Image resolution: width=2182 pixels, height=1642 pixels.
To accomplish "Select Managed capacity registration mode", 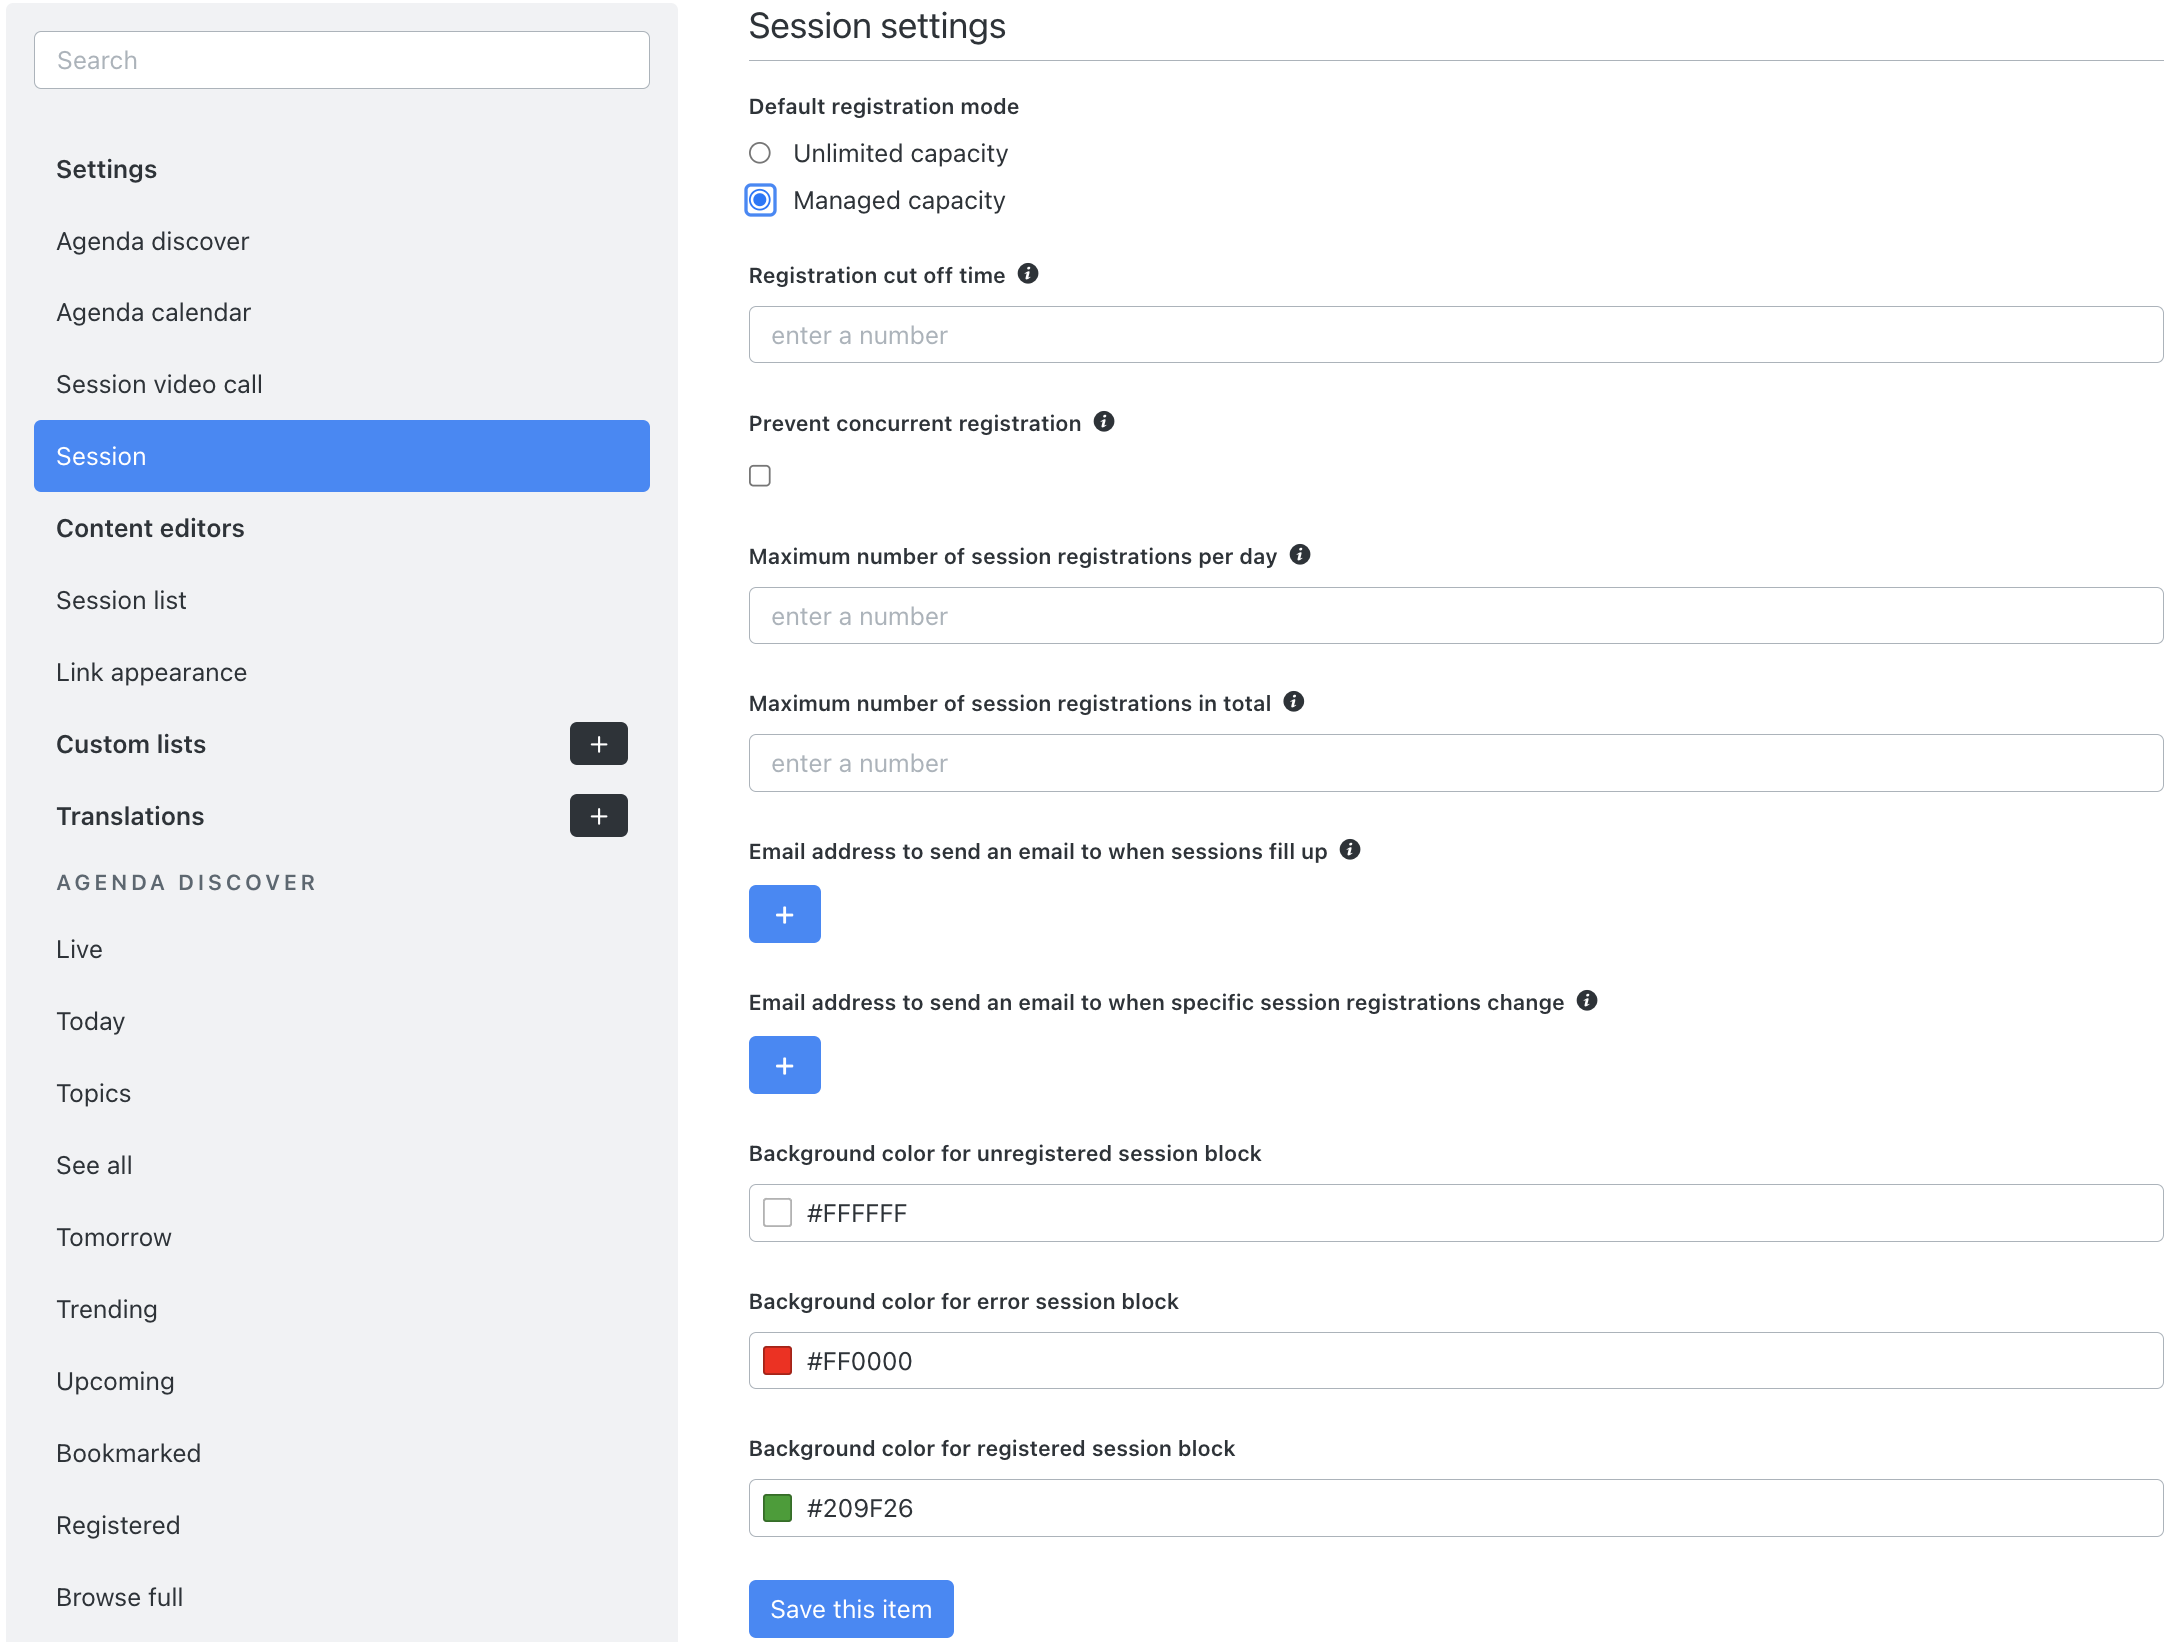I will 760,200.
